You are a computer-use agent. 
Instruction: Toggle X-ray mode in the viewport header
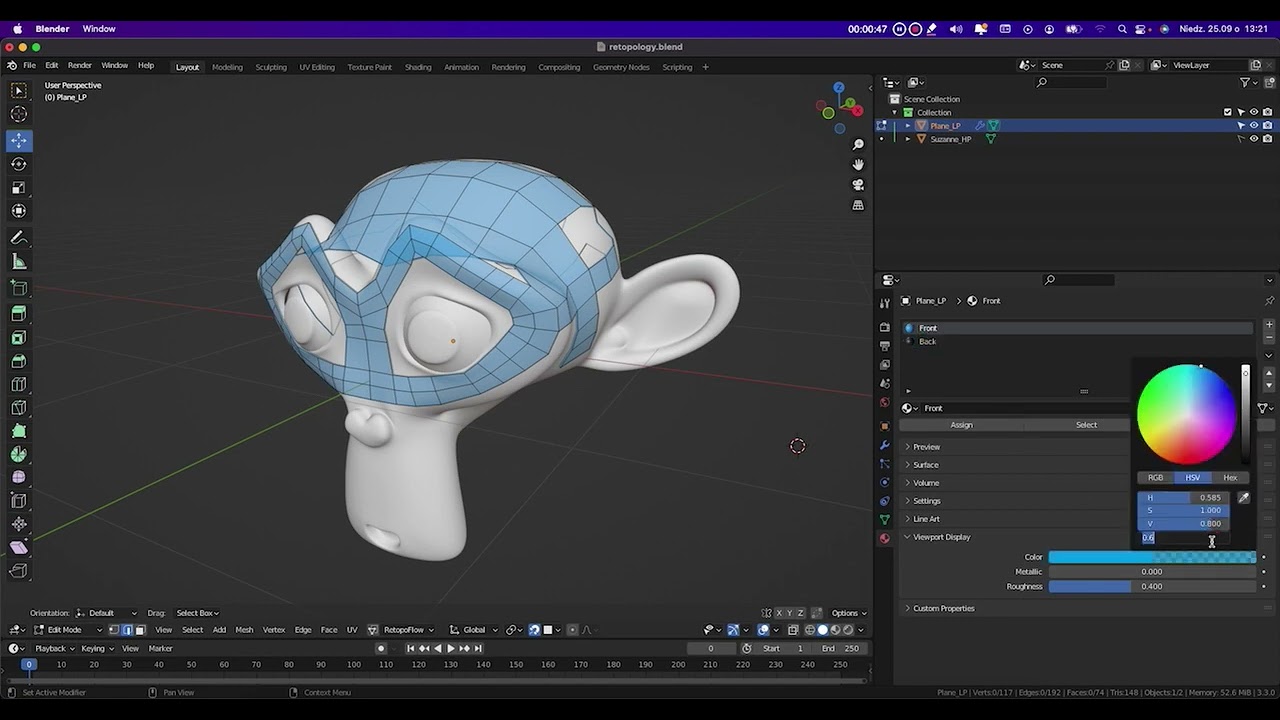(x=793, y=630)
